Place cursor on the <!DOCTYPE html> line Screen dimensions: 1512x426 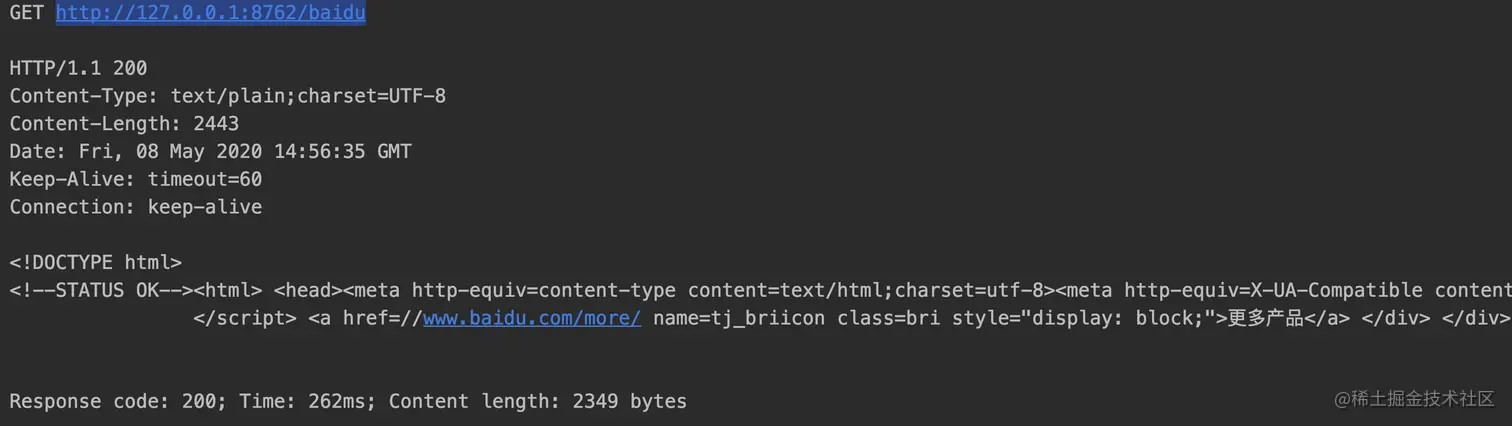(x=95, y=263)
